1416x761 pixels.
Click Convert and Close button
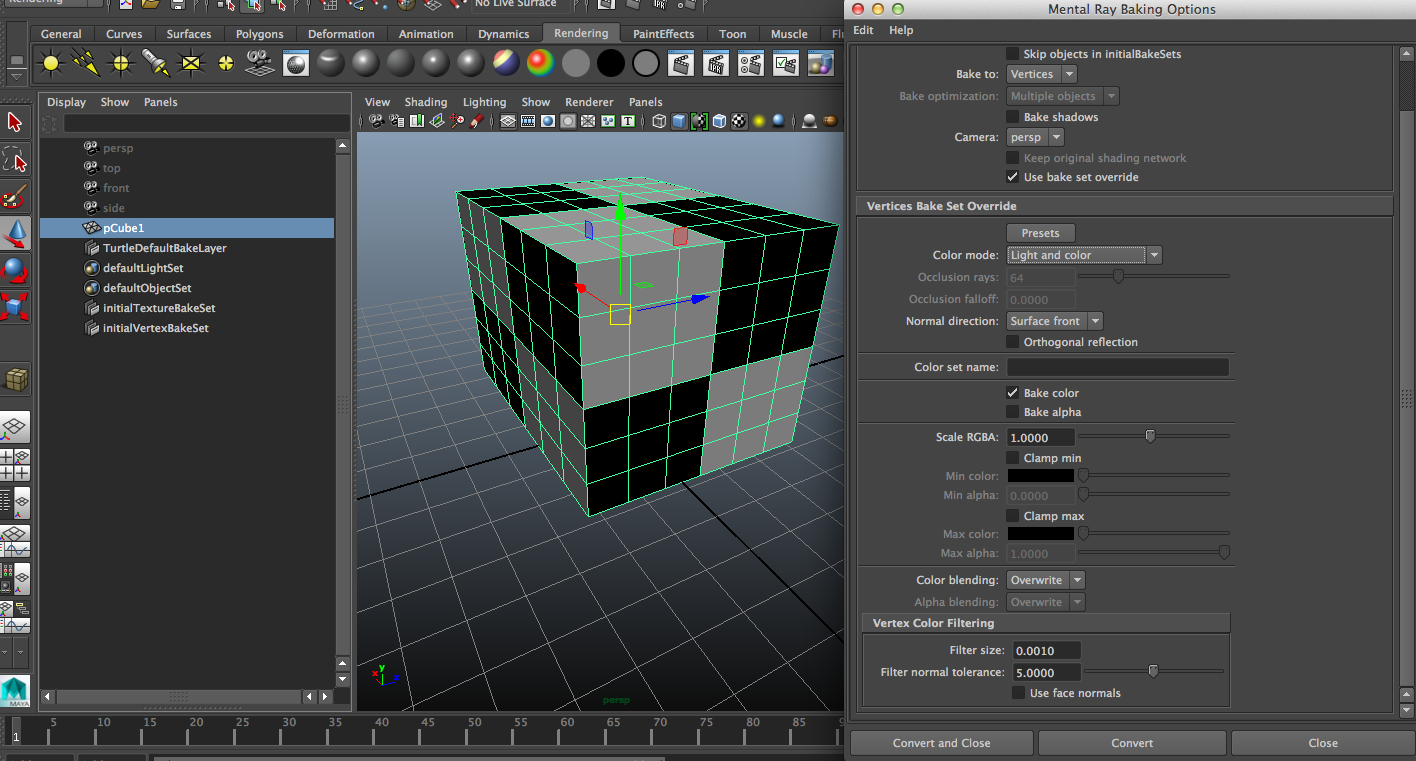[x=941, y=743]
